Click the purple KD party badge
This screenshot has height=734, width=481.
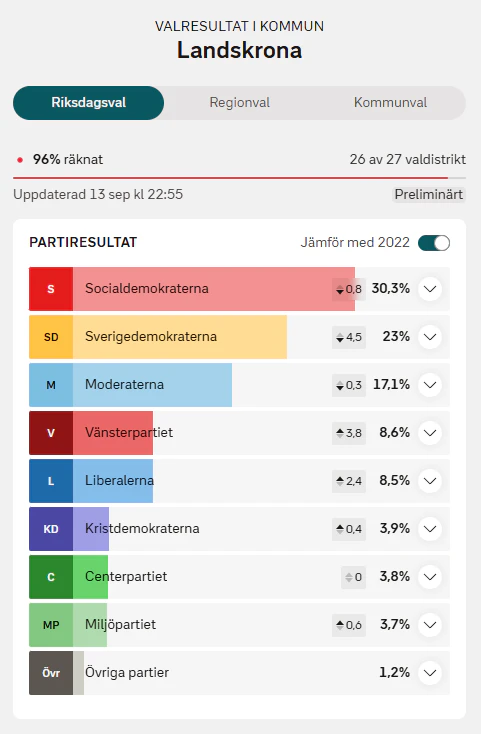click(x=51, y=529)
